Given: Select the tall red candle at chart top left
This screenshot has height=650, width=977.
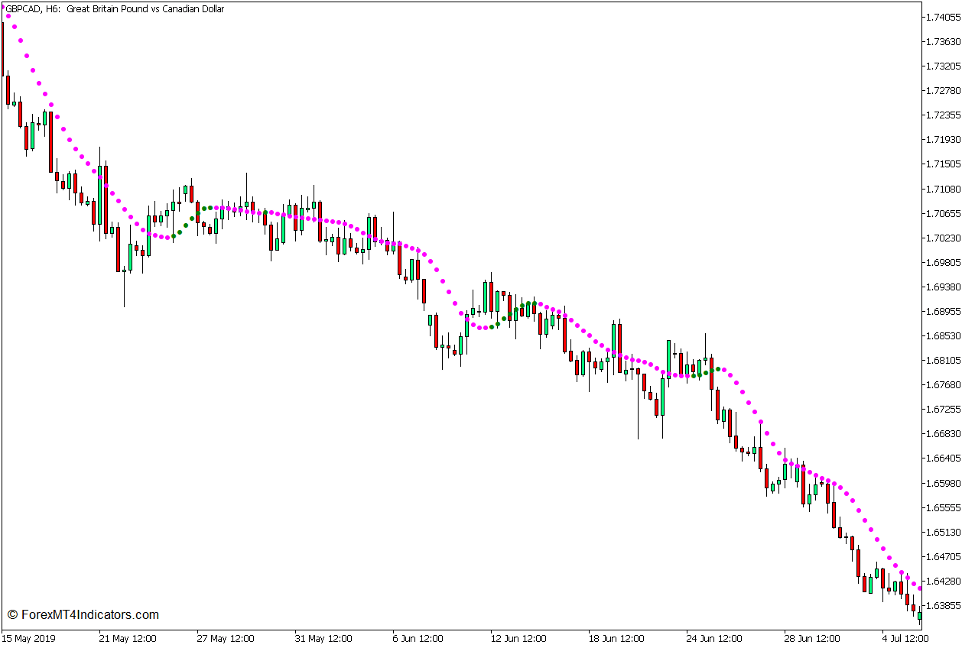Looking at the screenshot, I should pyautogui.click(x=5, y=45).
